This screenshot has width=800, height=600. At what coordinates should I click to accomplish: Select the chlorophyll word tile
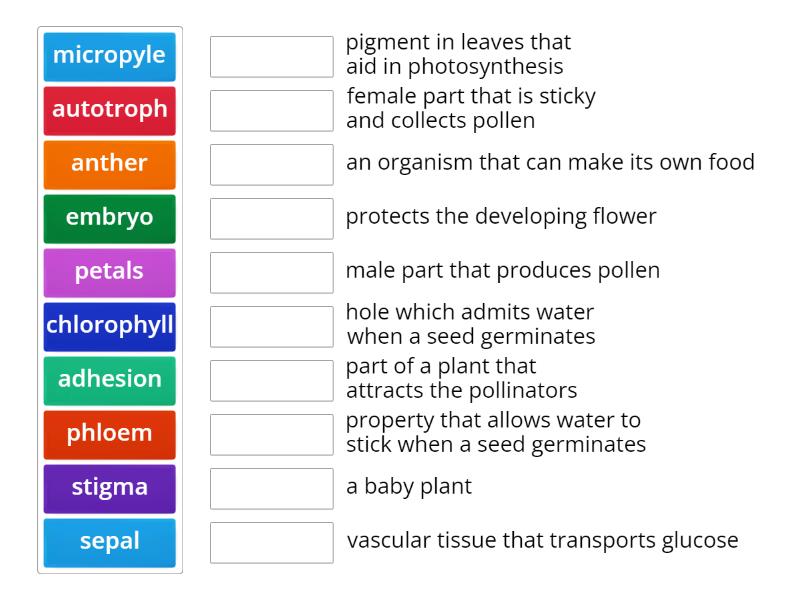click(109, 326)
